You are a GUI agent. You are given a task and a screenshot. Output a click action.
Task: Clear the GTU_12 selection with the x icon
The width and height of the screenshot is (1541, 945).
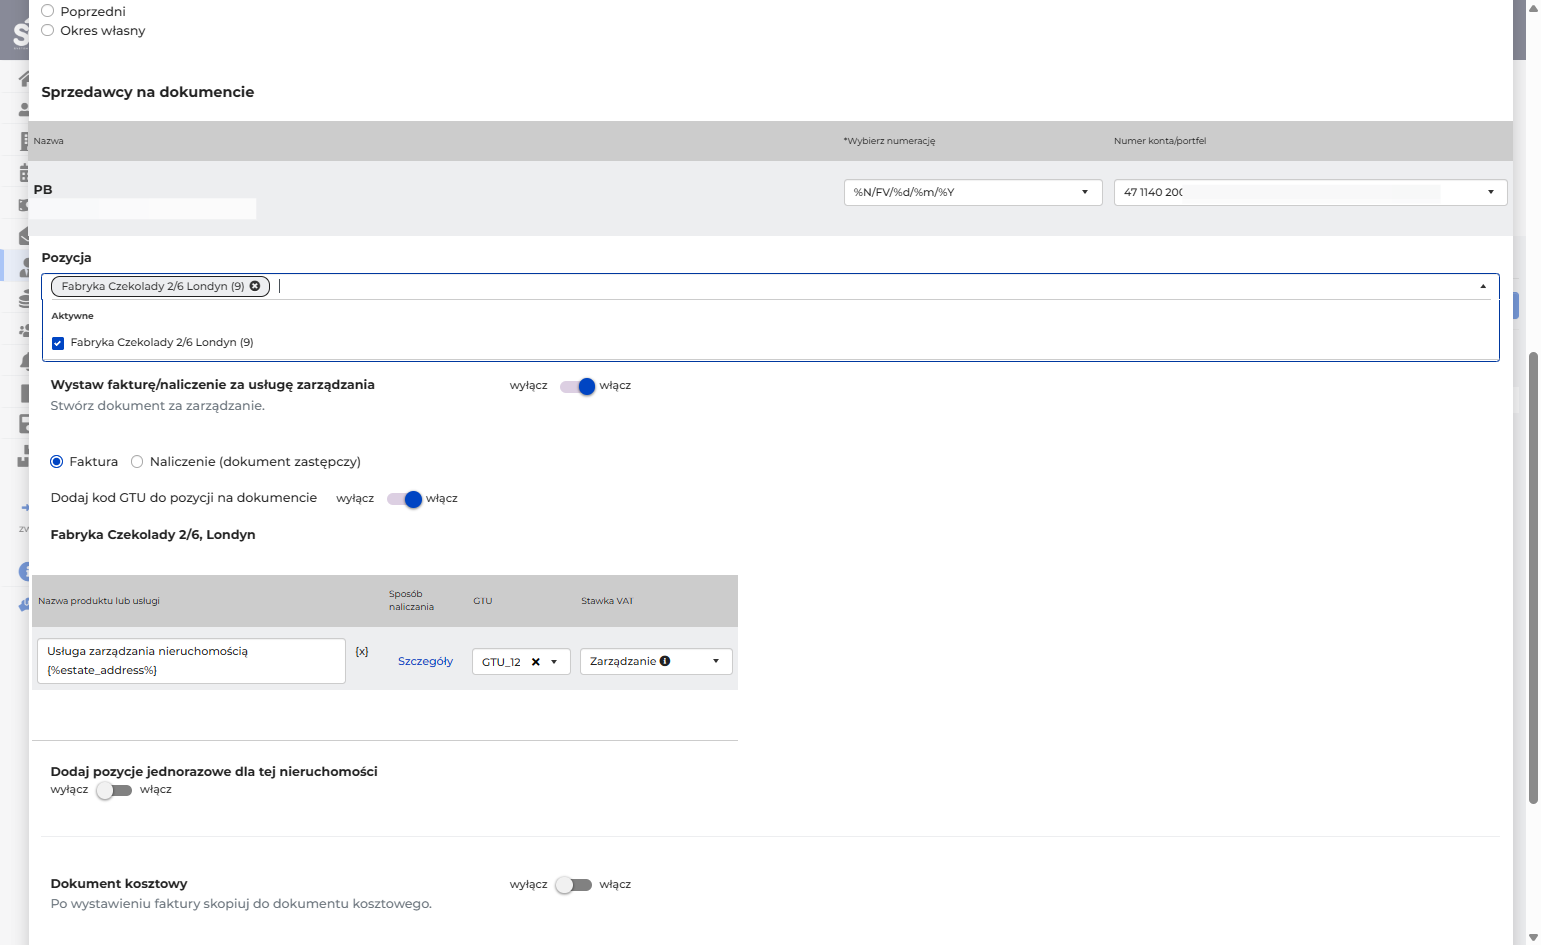click(x=535, y=662)
